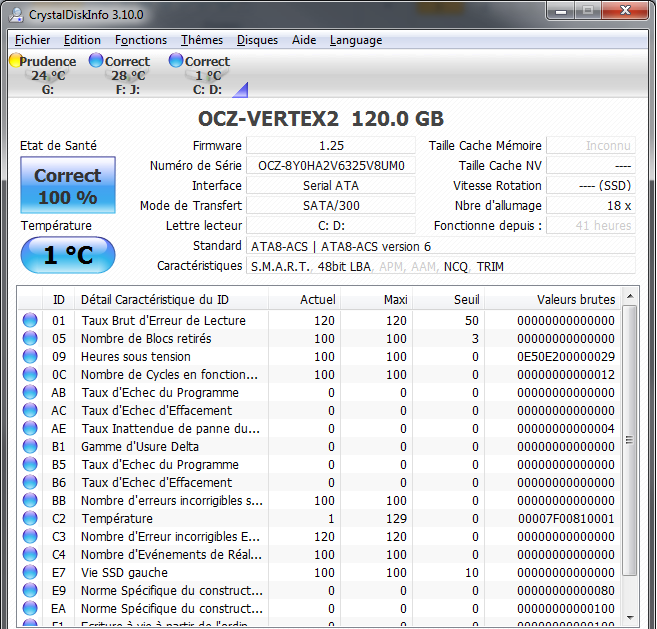Click the blue status orb for drive C: D:
The width and height of the screenshot is (657, 629).
coord(176,61)
